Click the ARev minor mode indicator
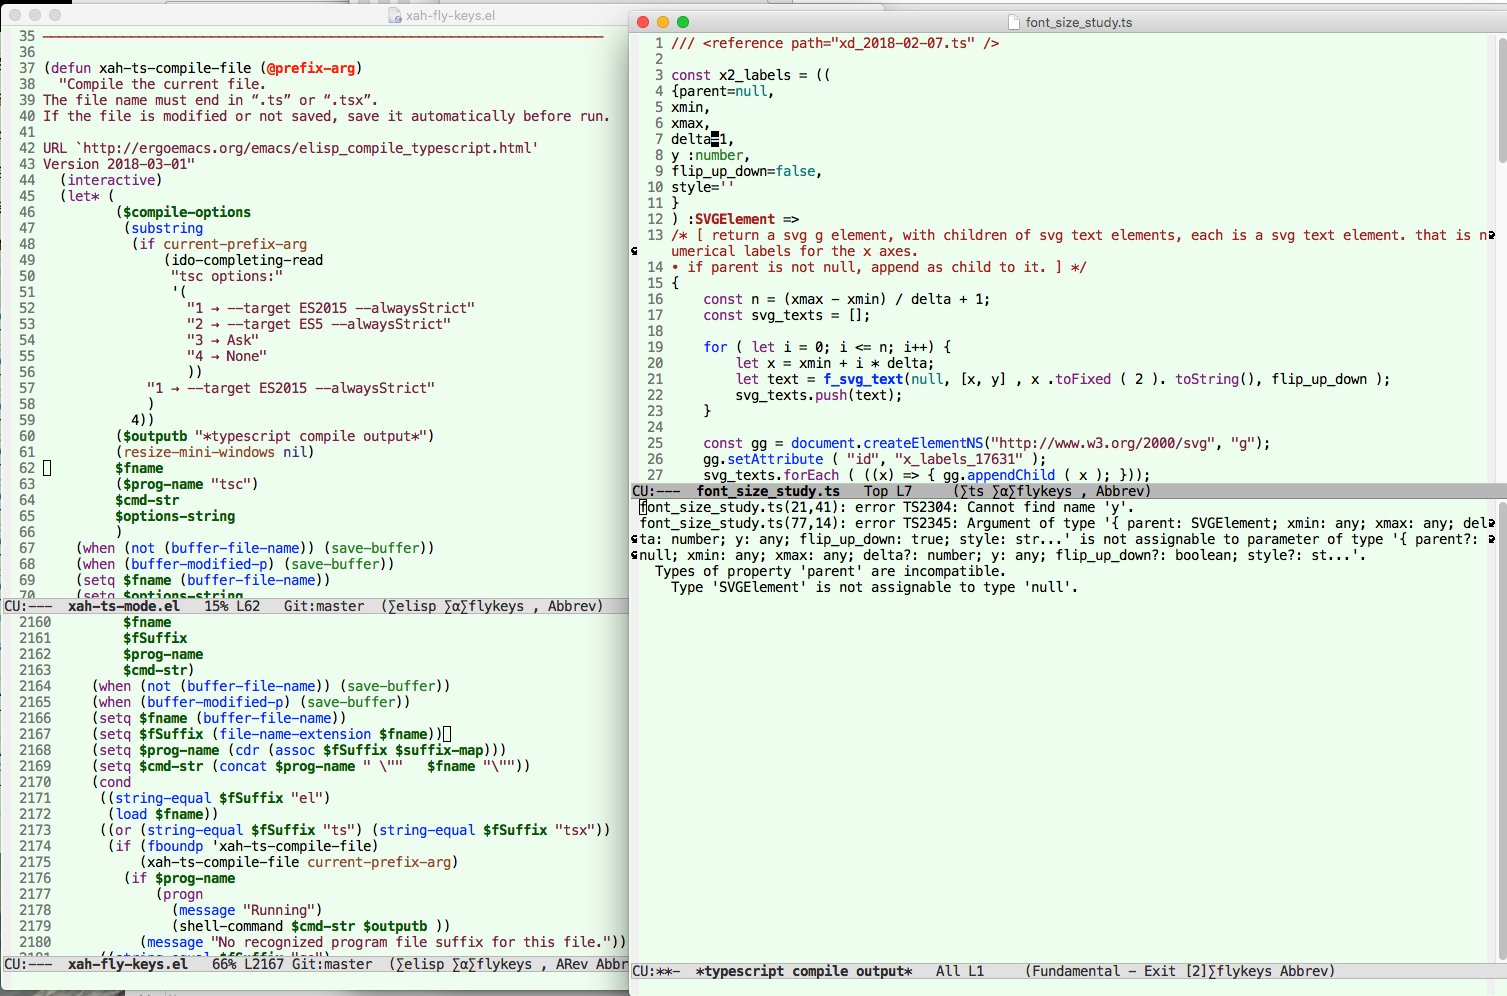The image size is (1507, 996). (572, 964)
